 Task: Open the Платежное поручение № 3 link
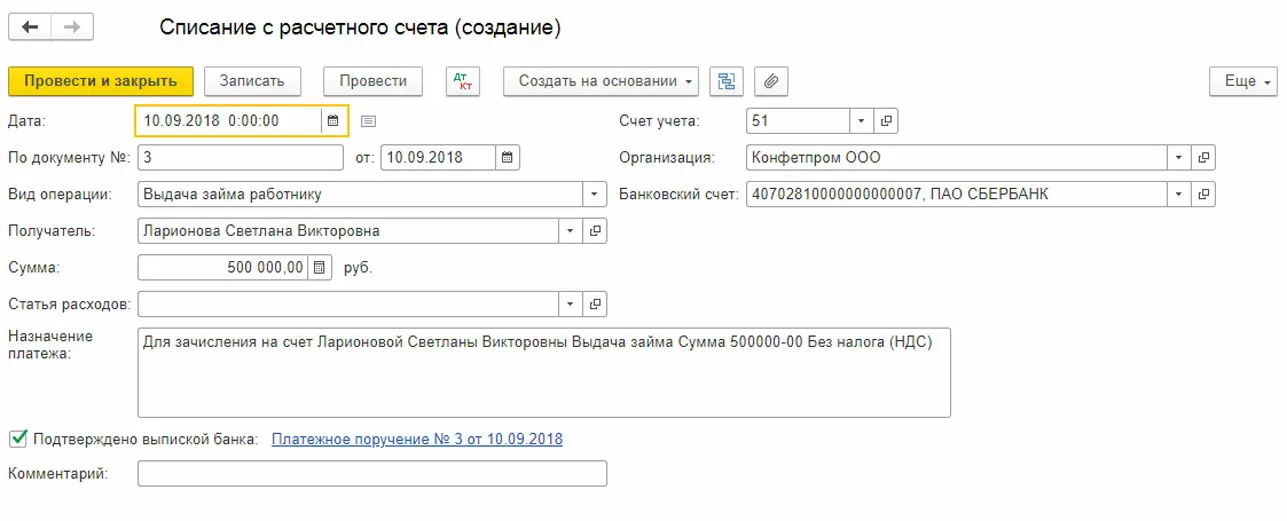click(x=417, y=439)
